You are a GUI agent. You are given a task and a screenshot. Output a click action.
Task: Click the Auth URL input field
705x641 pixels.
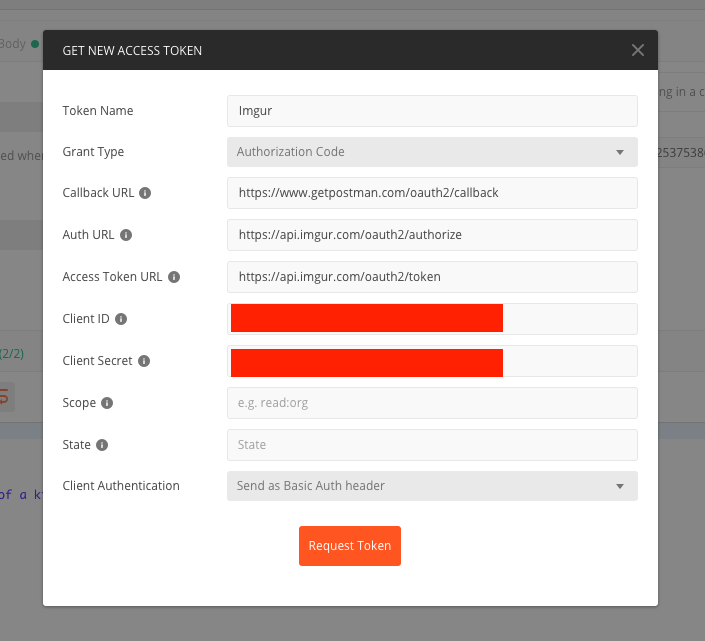point(432,235)
